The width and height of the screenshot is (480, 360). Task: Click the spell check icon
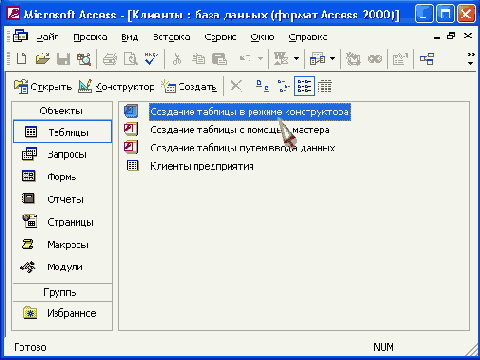coord(151,59)
